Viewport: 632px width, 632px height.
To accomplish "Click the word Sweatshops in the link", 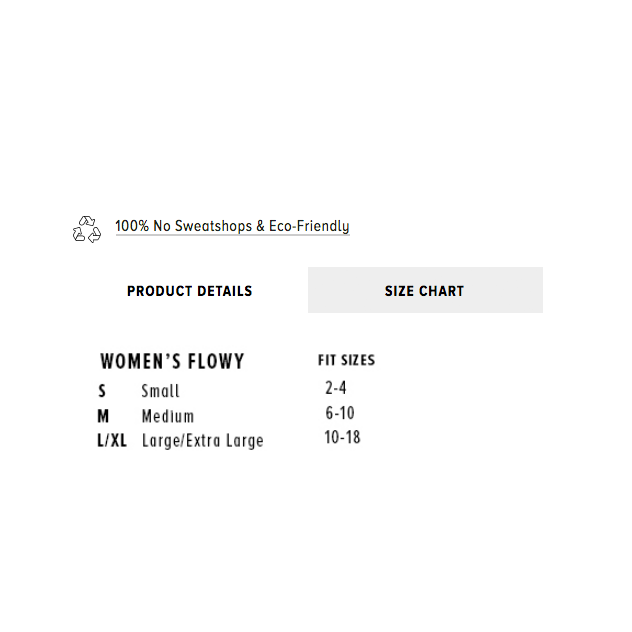I will pos(213,226).
